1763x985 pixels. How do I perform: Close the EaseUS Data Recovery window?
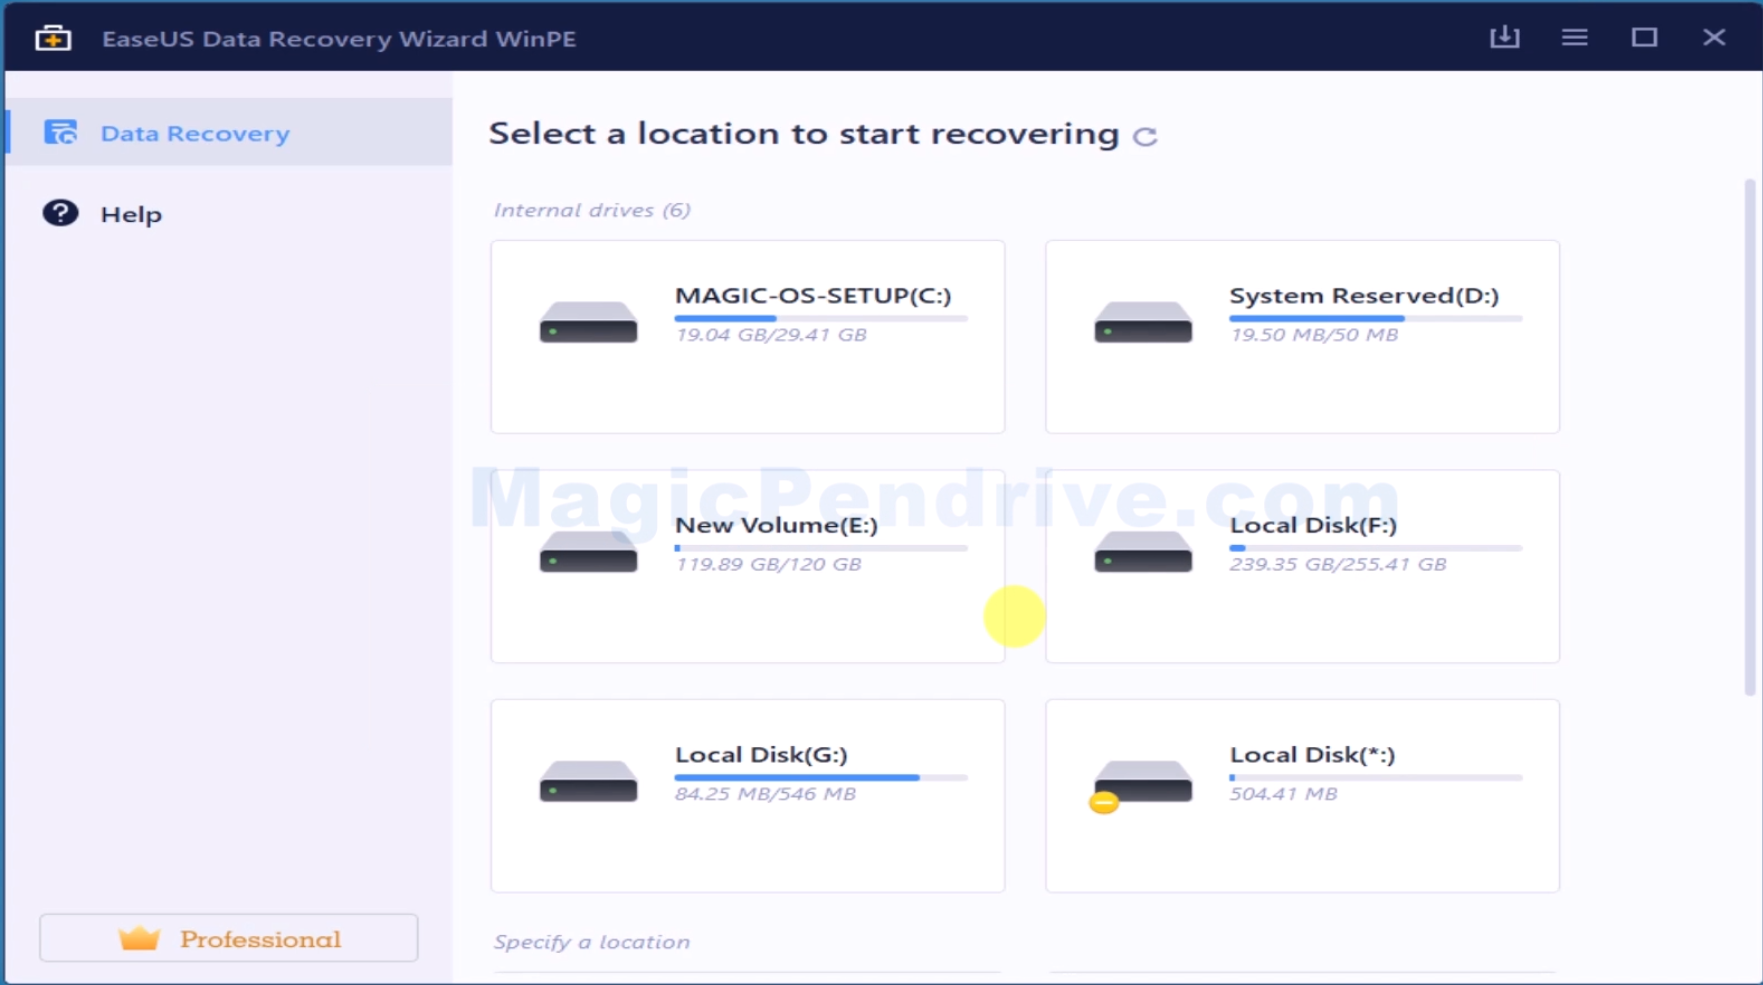coord(1714,37)
